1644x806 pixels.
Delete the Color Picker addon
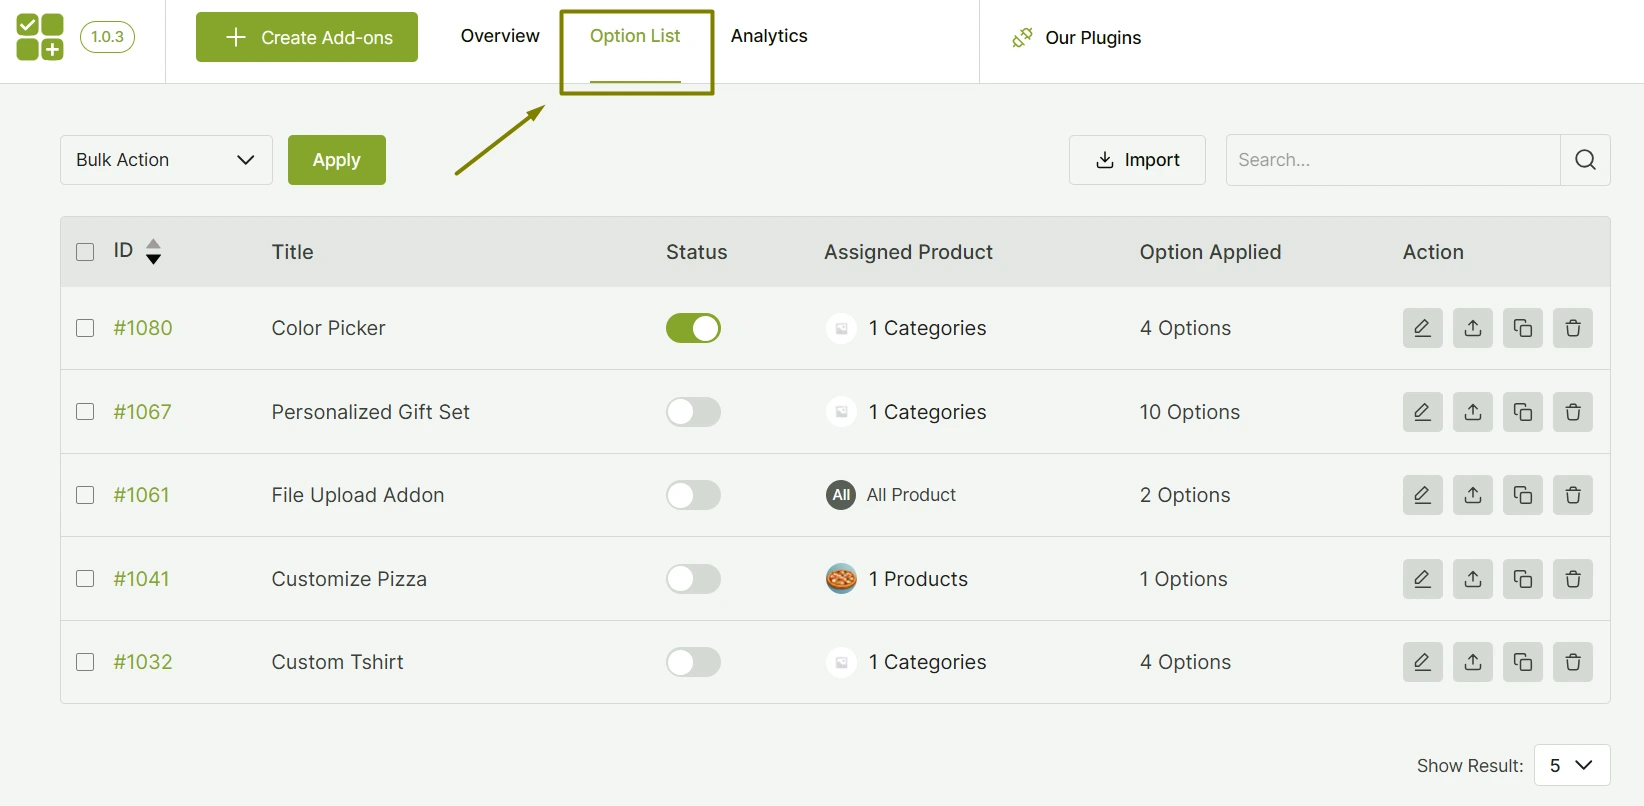pyautogui.click(x=1572, y=328)
